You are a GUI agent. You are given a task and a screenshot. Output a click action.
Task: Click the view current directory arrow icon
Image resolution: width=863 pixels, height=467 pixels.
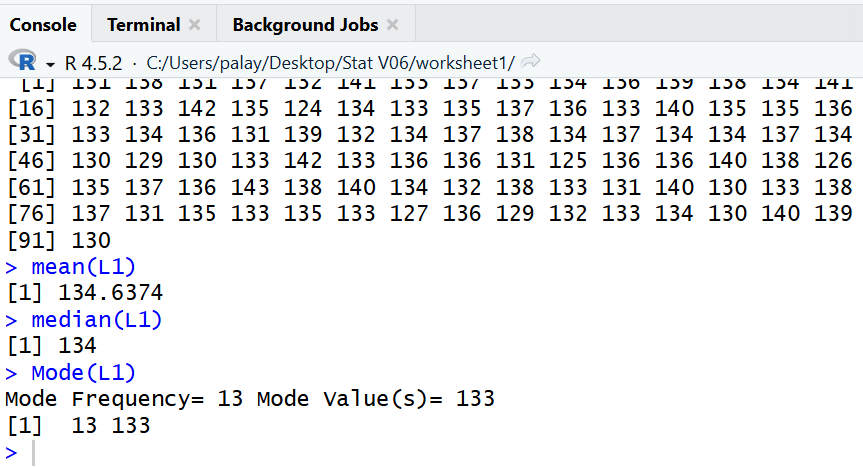click(531, 62)
